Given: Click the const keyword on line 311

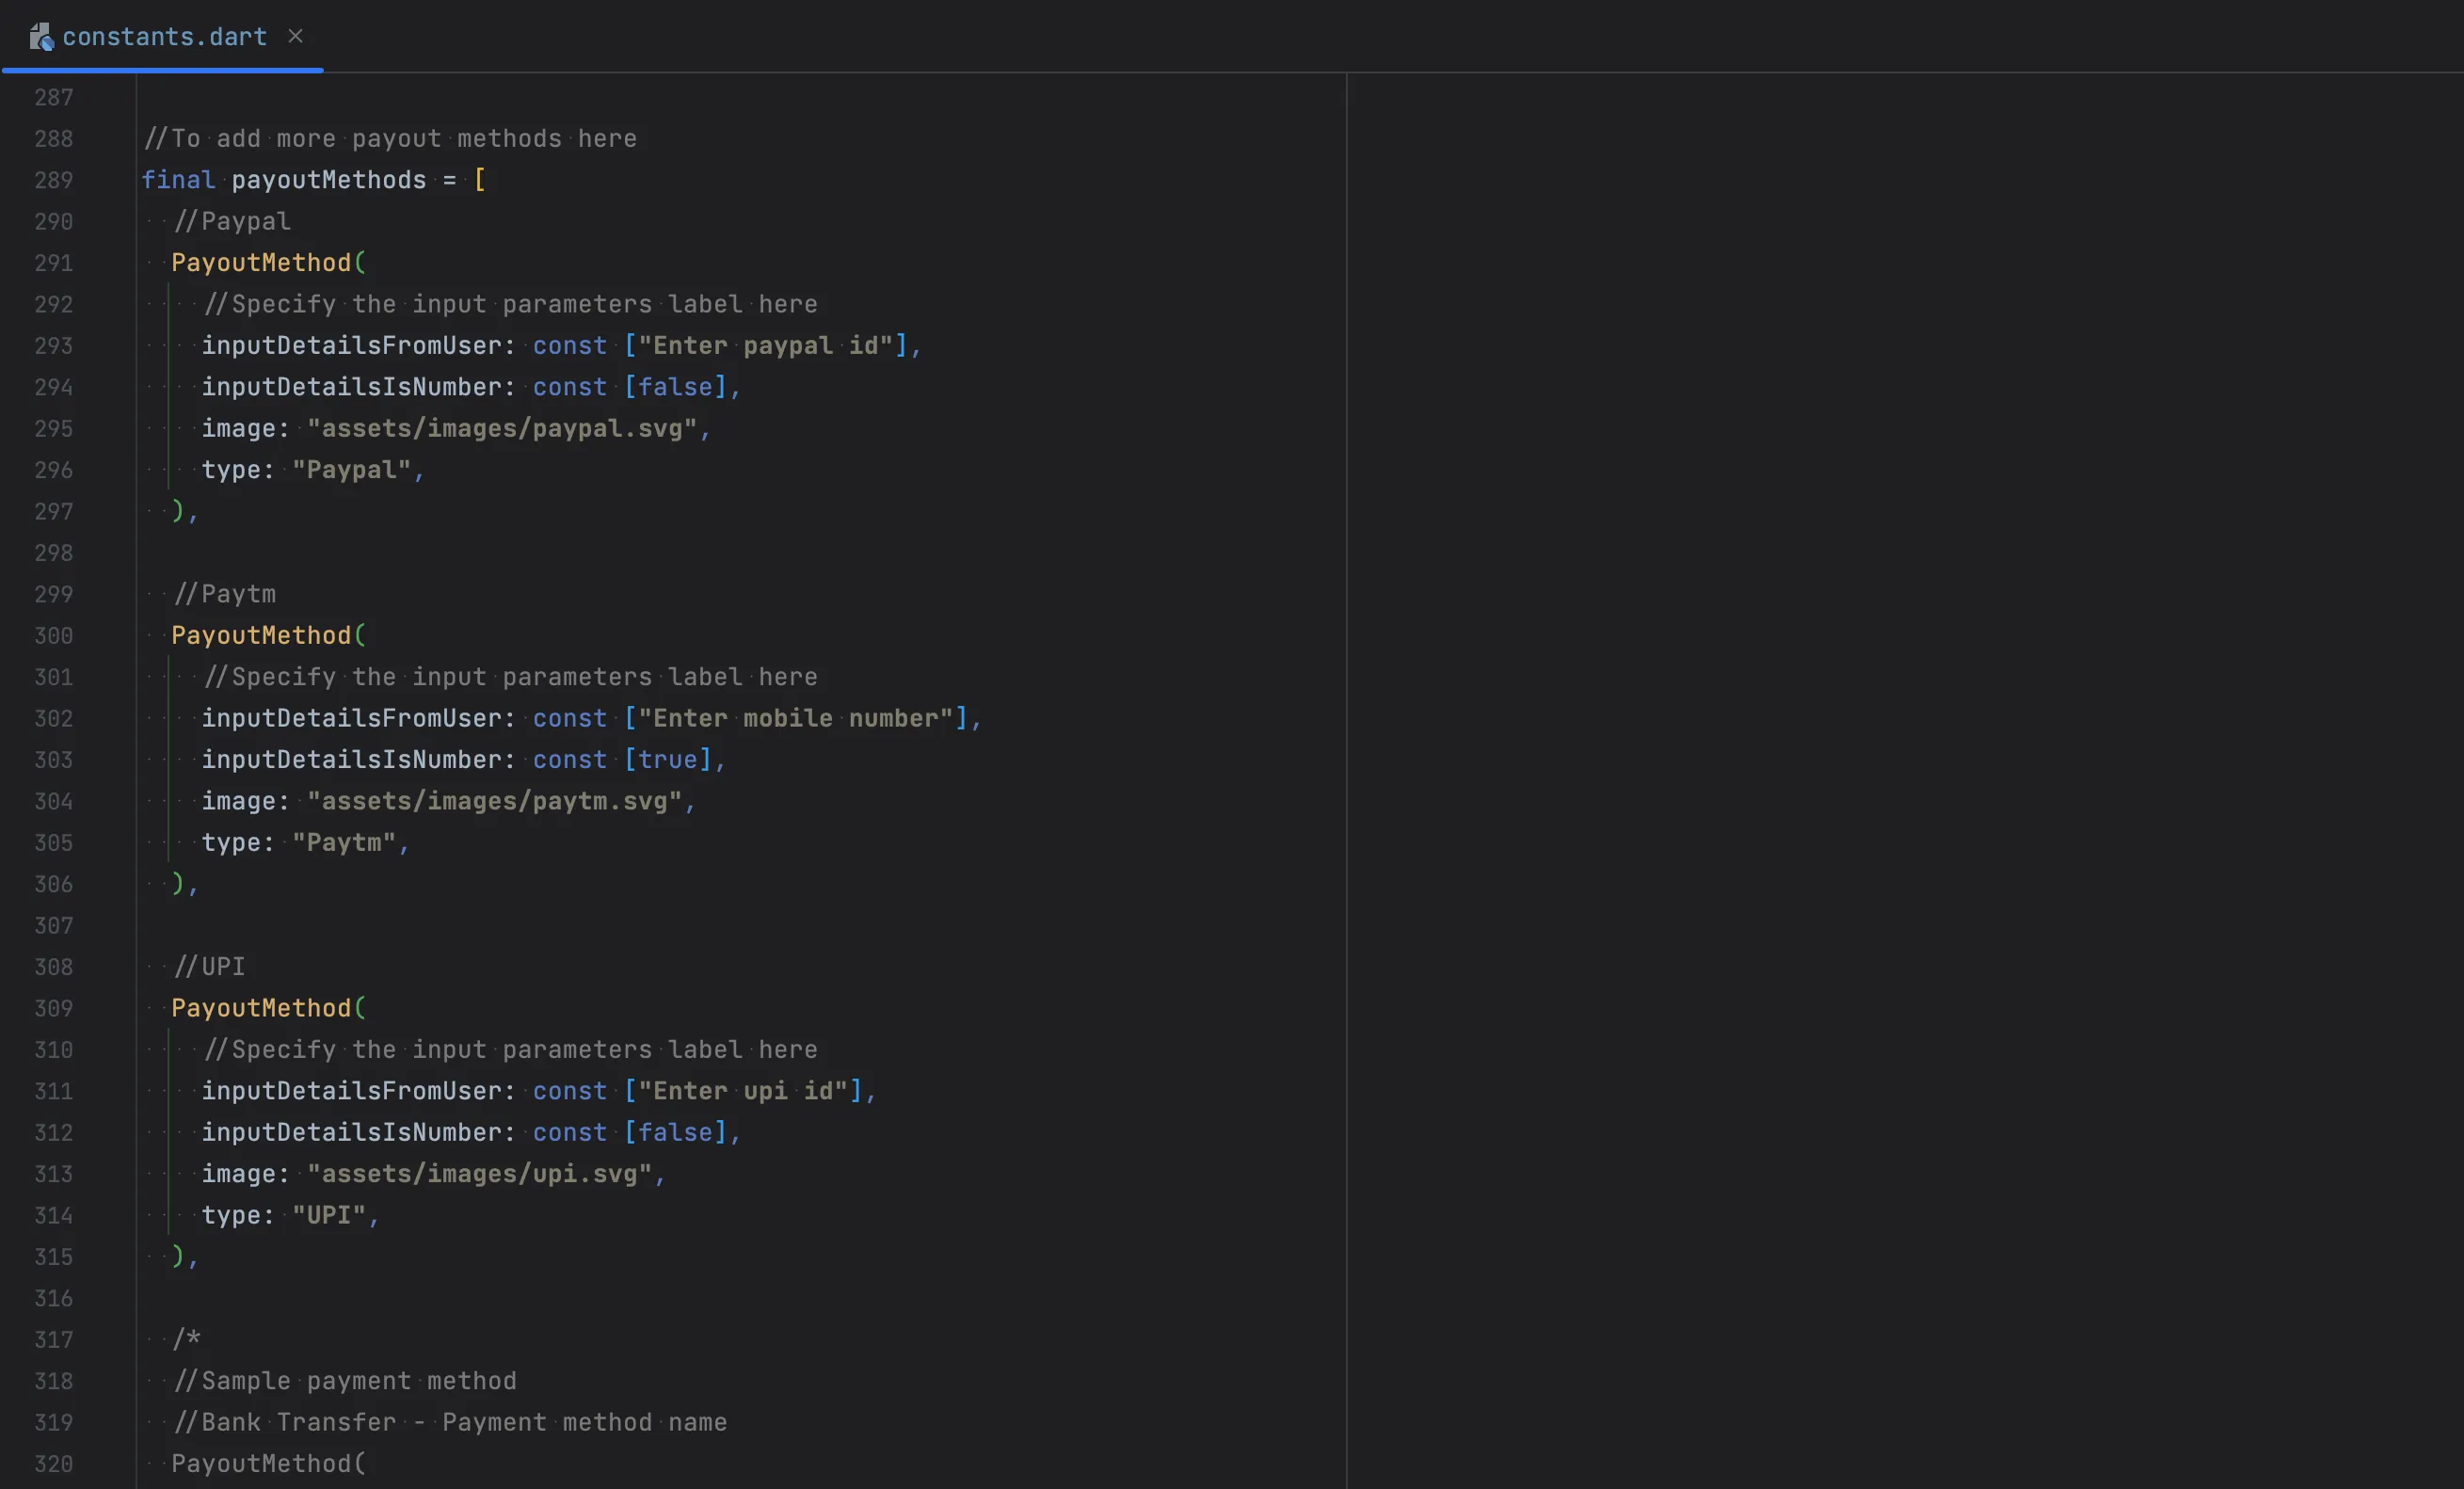Looking at the screenshot, I should click(570, 1091).
